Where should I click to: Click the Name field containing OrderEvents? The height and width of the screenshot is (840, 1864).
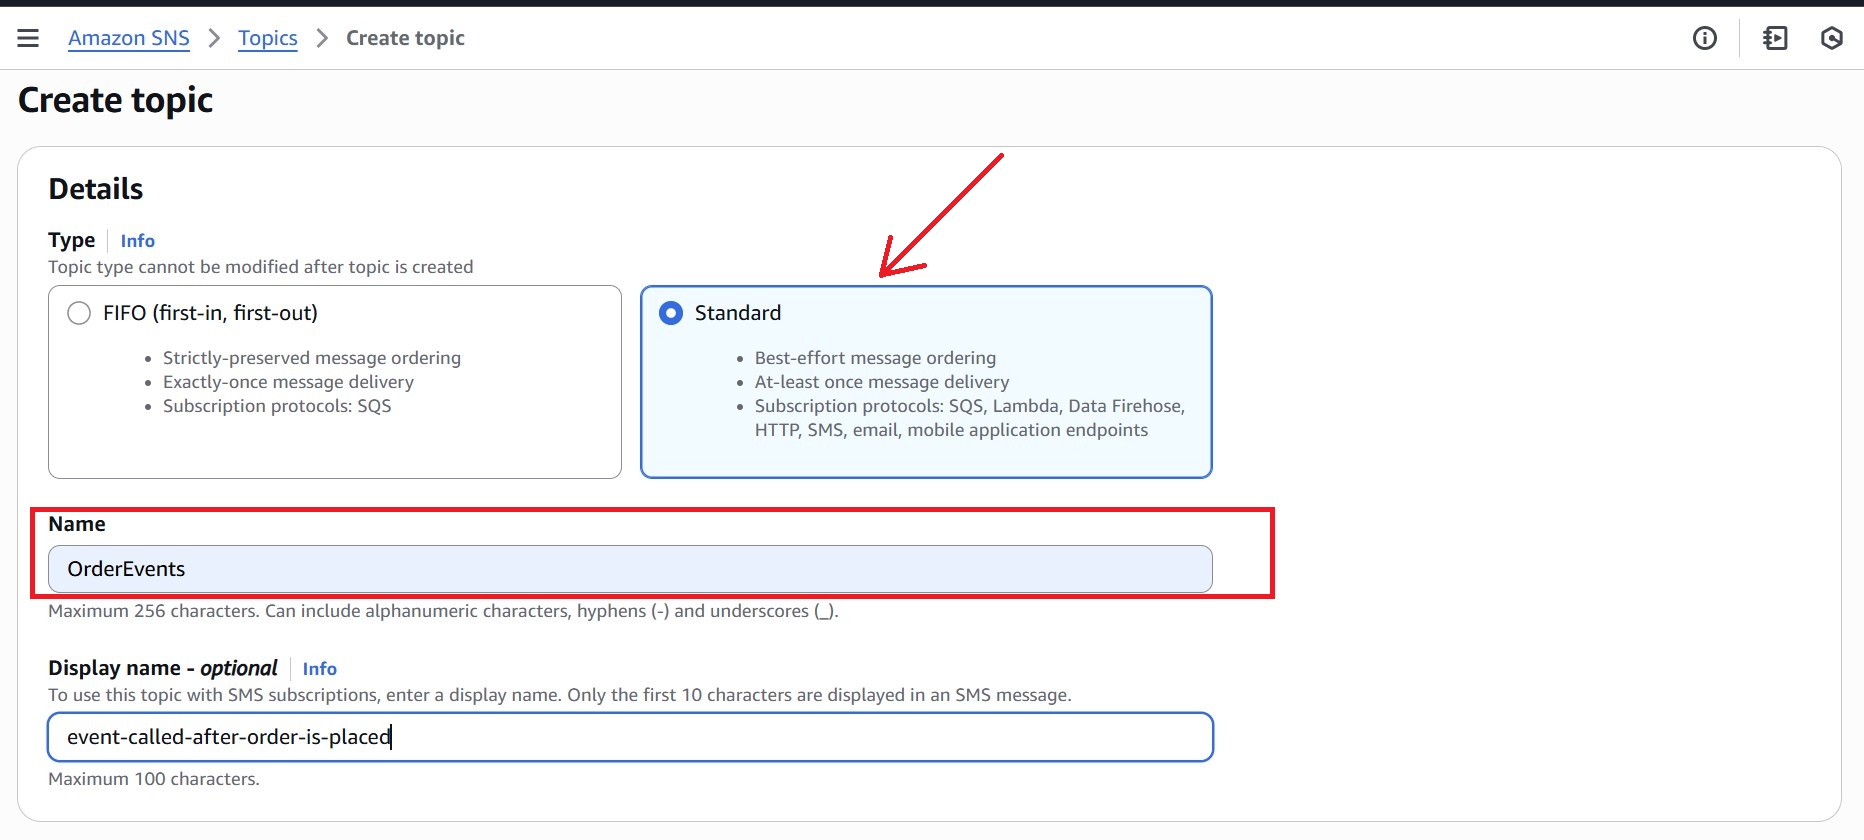pyautogui.click(x=630, y=569)
